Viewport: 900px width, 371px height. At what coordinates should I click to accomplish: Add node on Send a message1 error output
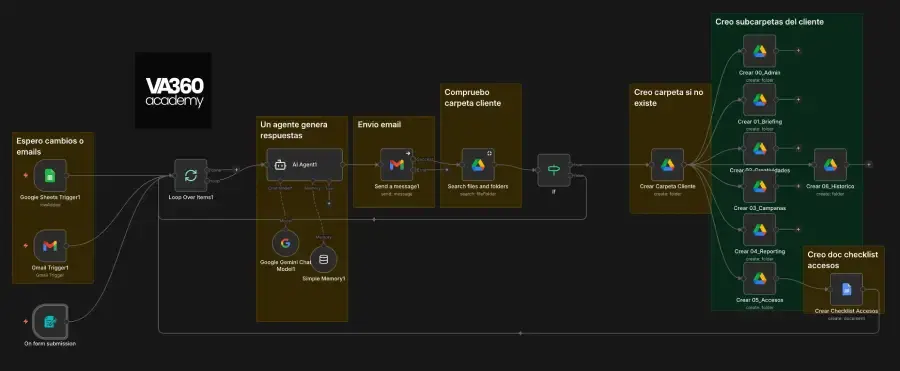(447, 169)
